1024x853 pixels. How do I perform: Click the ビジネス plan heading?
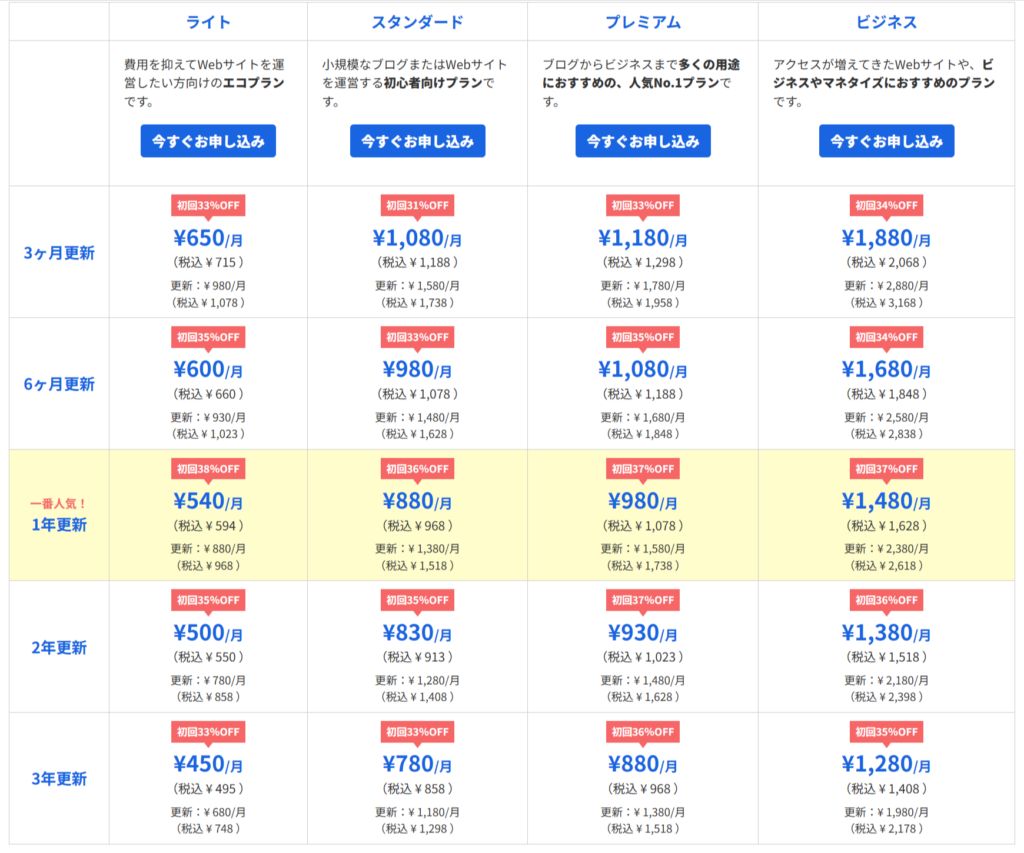pyautogui.click(x=886, y=22)
